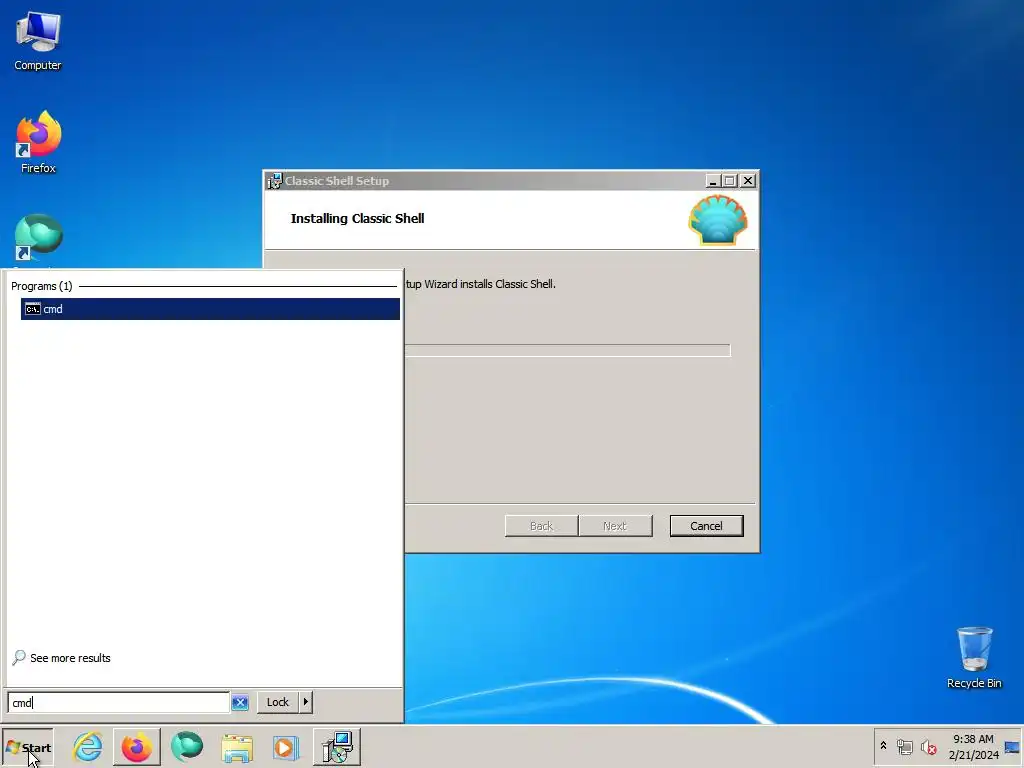Clear the search box with X button
The width and height of the screenshot is (1024, 768).
point(240,703)
